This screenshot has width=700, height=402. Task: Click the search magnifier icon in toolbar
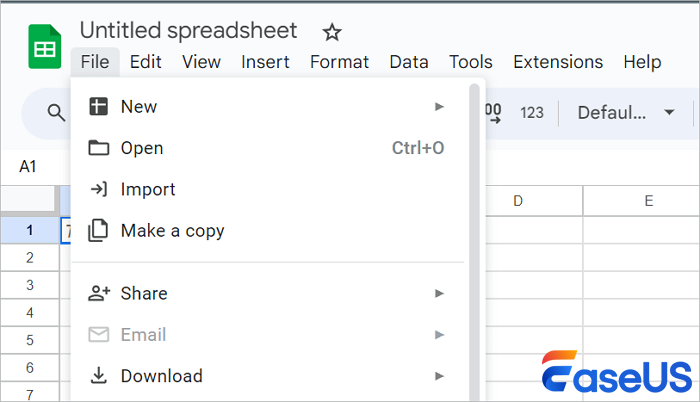(56, 113)
